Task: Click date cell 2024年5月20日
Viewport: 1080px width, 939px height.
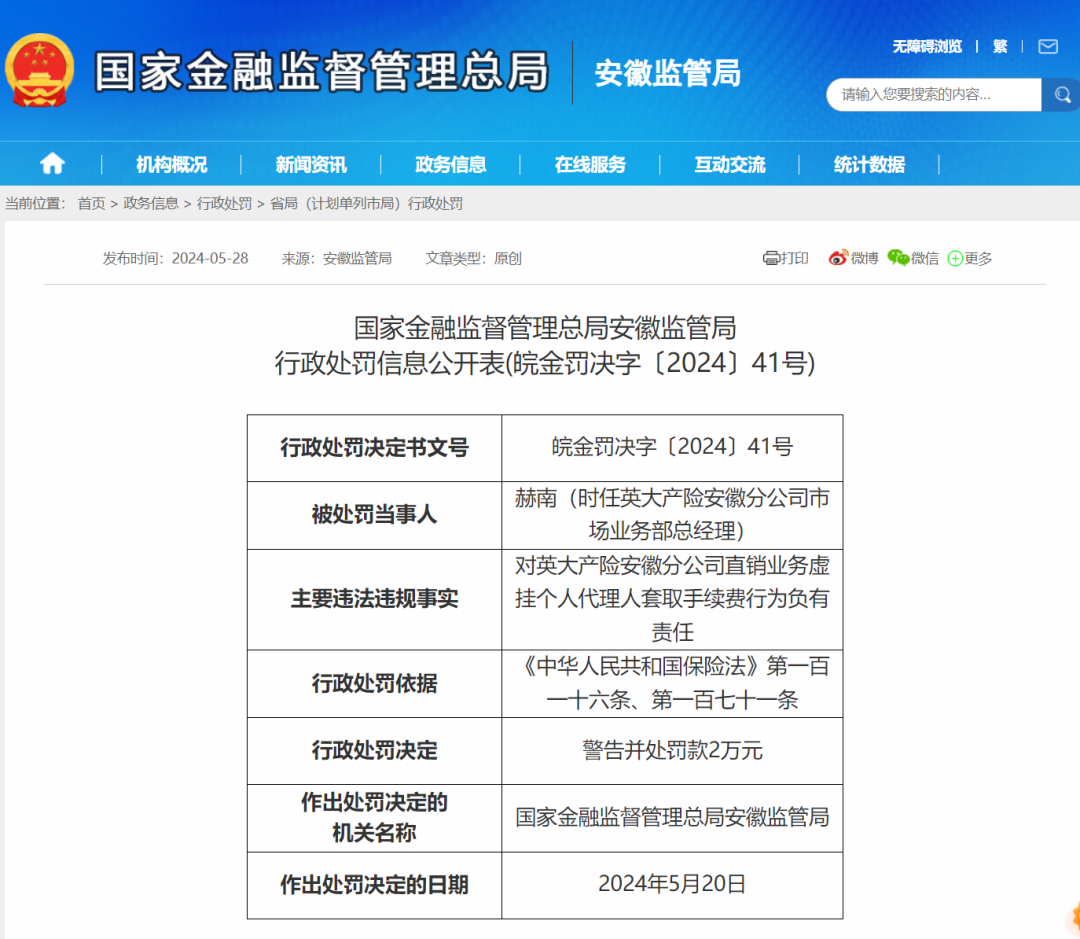Action: pos(672,884)
